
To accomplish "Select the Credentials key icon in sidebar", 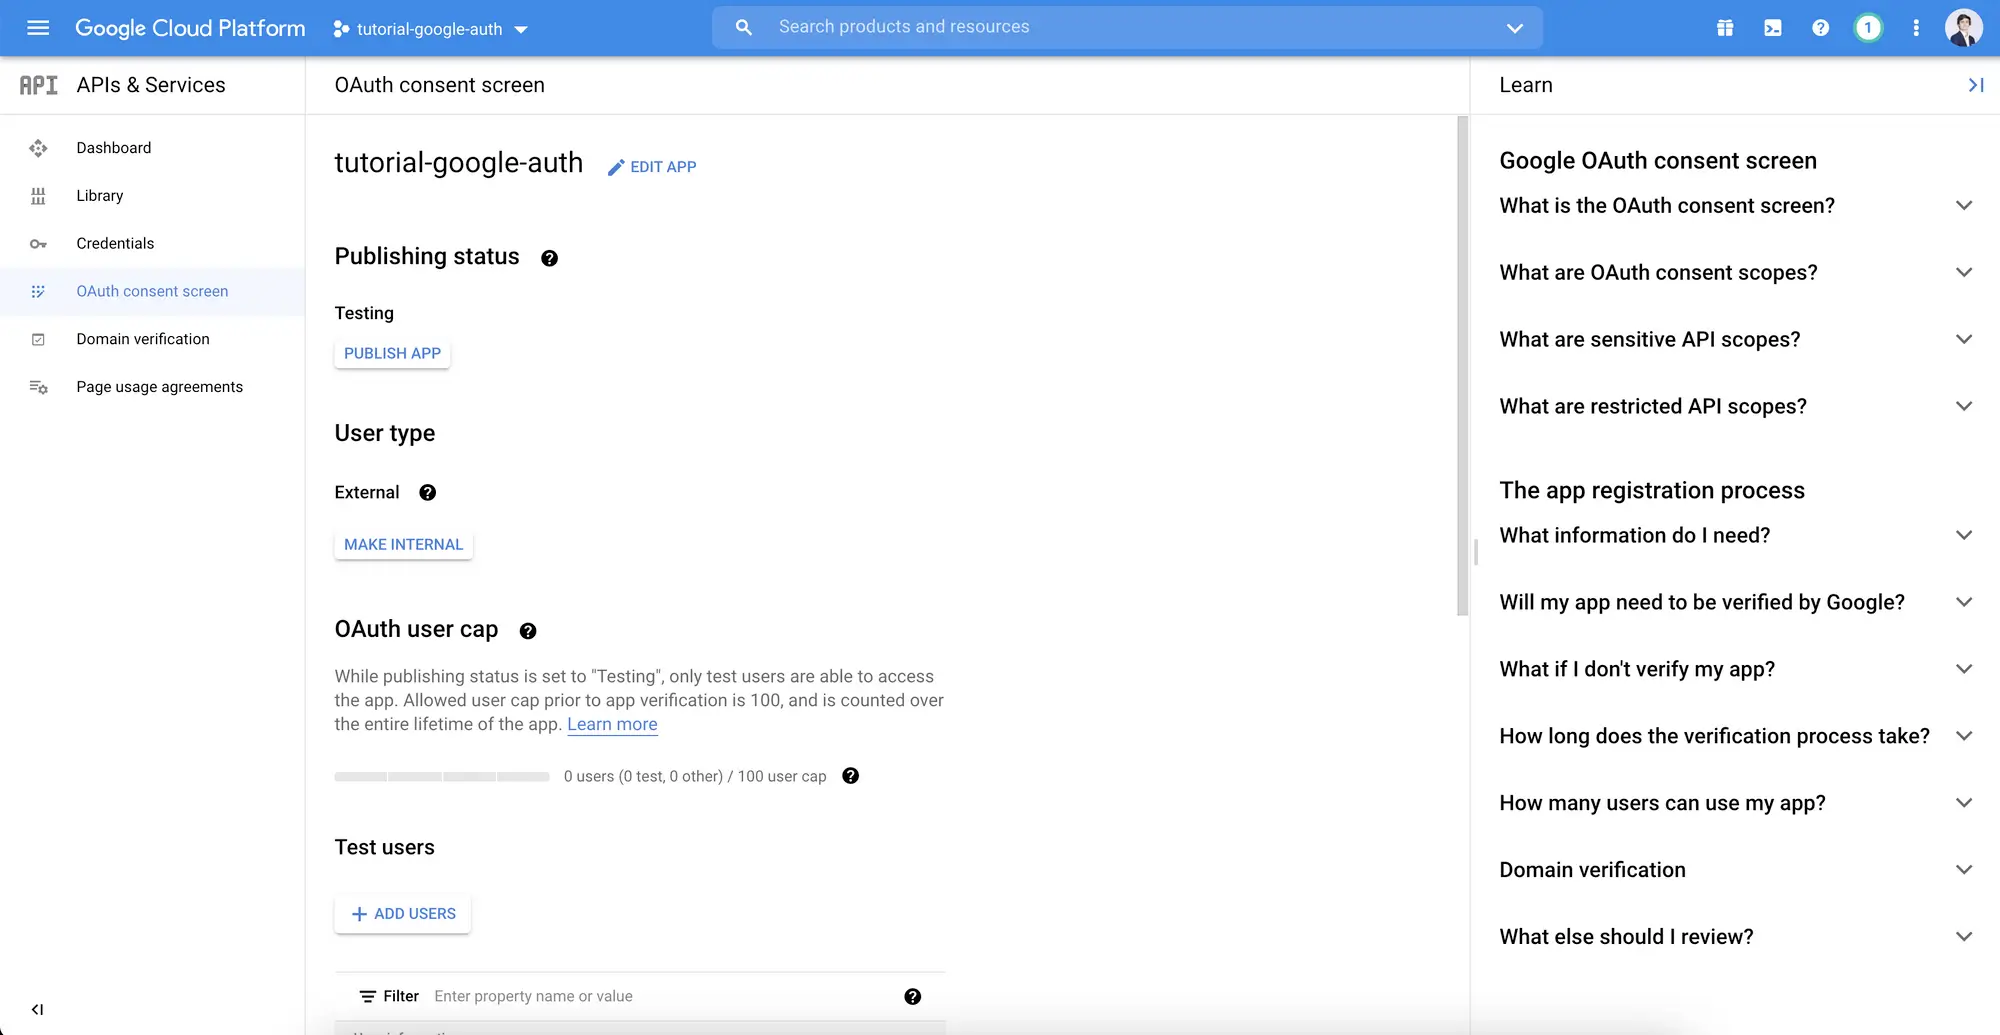I will [x=38, y=243].
